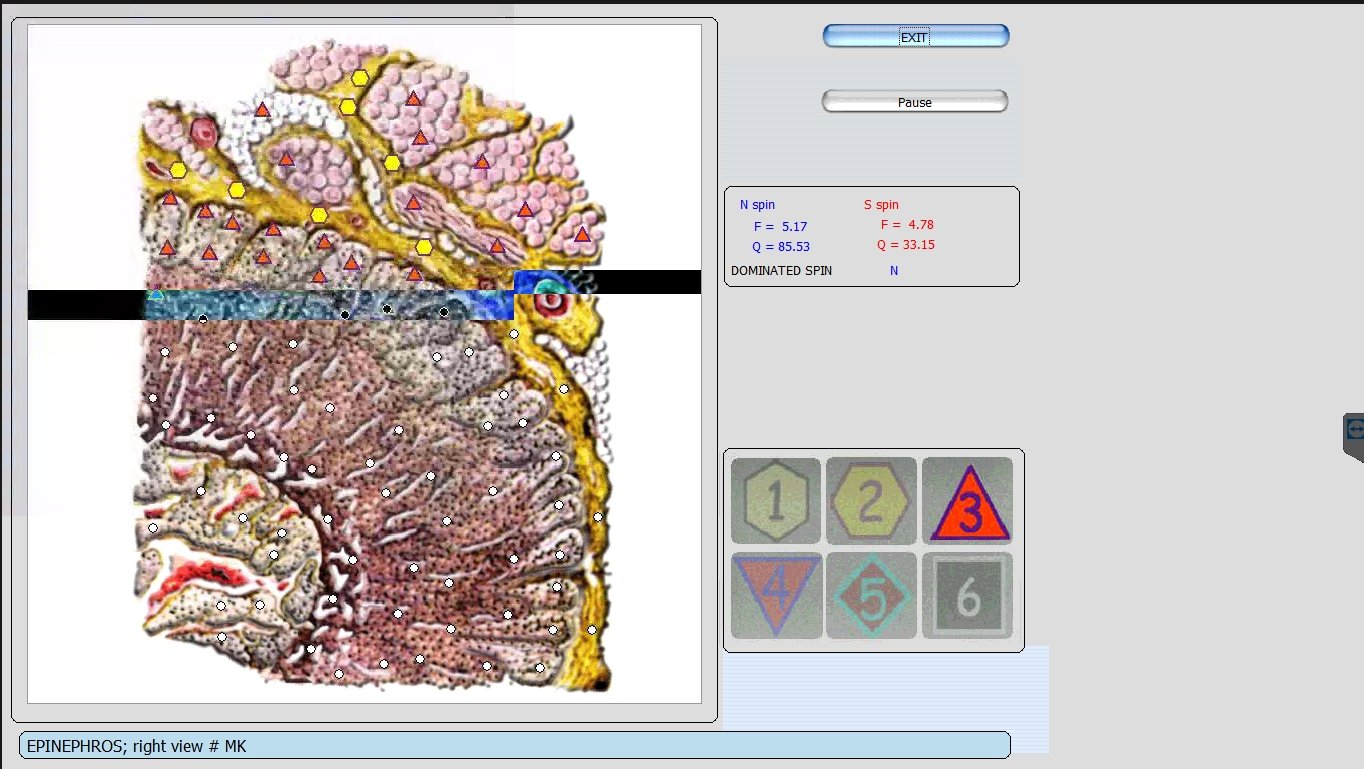1364x769 pixels.
Task: Select the inverted triangle level 4 icon
Action: (776, 594)
